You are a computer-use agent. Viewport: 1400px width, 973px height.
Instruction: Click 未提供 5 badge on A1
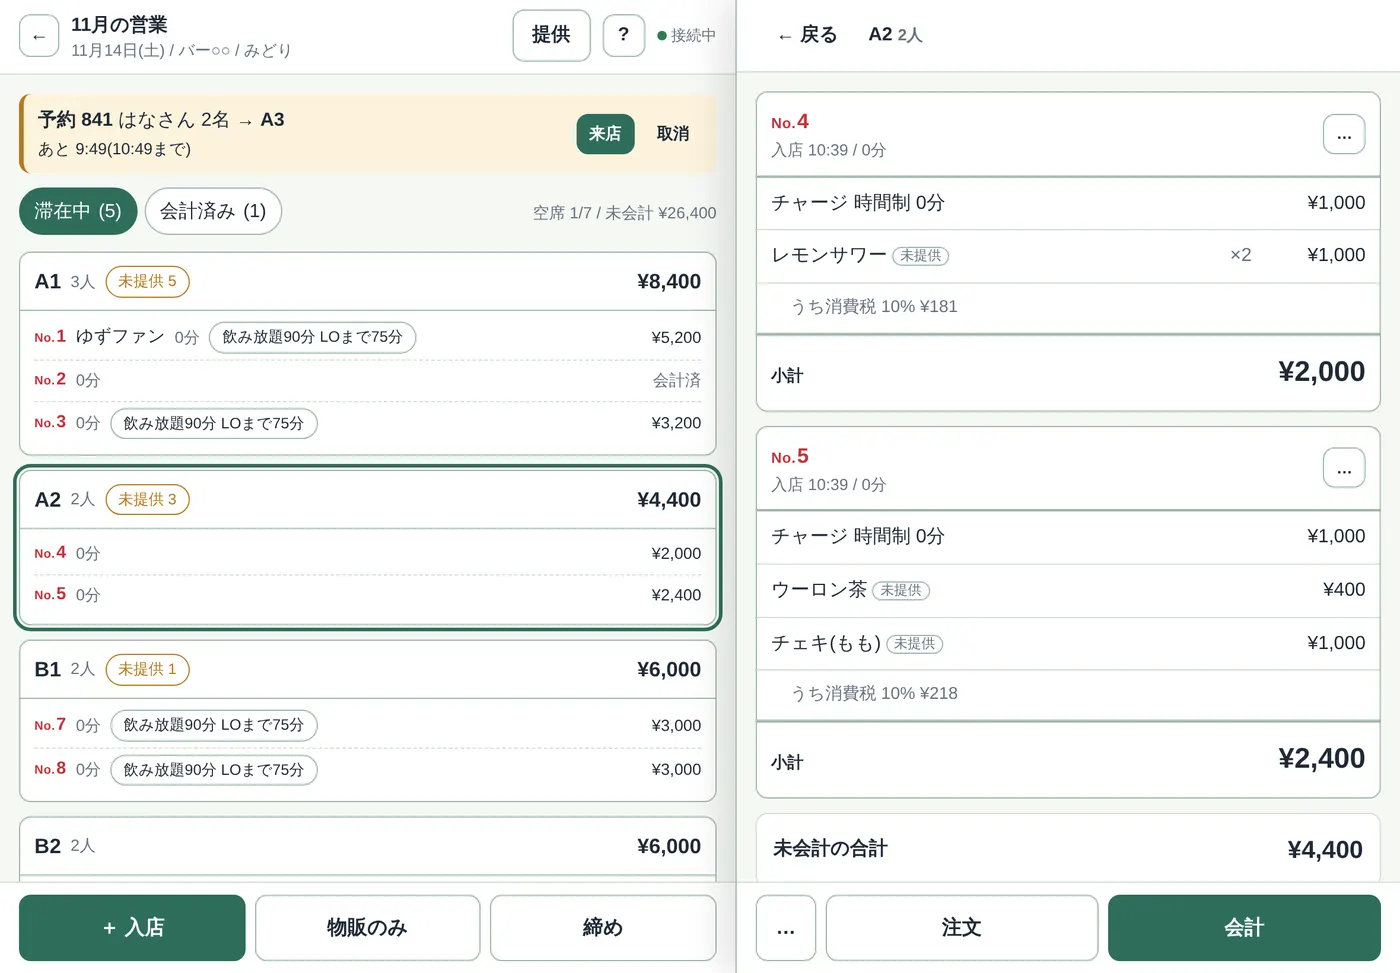tap(147, 282)
